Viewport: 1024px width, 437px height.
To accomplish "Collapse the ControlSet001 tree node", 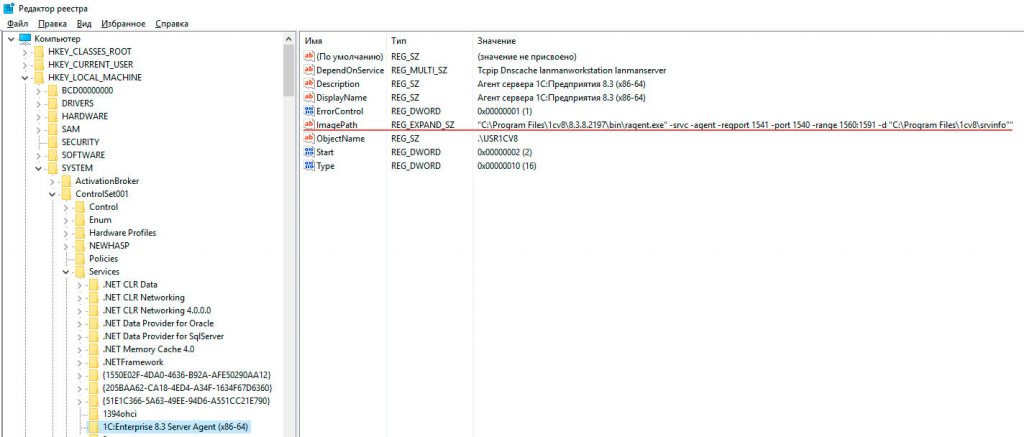I will (x=52, y=194).
